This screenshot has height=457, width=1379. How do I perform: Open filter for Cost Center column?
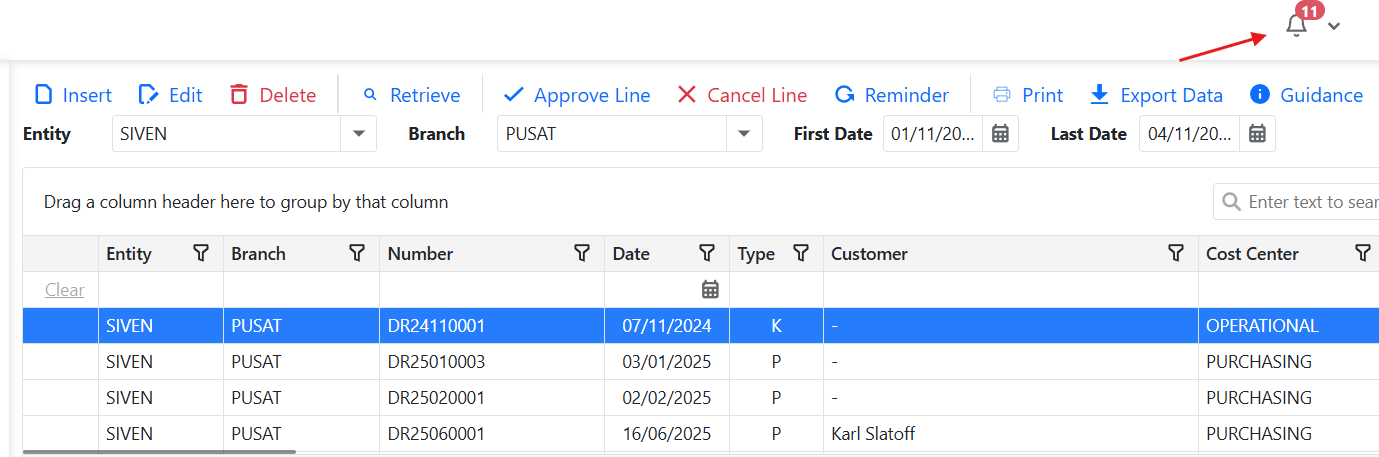click(x=1362, y=253)
